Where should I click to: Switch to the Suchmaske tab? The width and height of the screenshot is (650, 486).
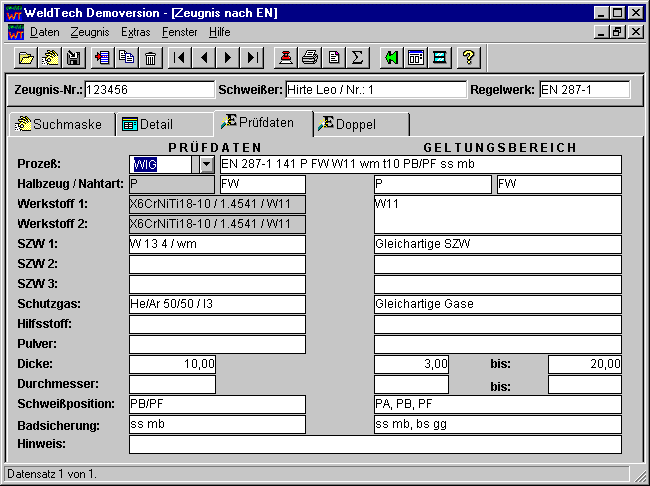pyautogui.click(x=58, y=124)
